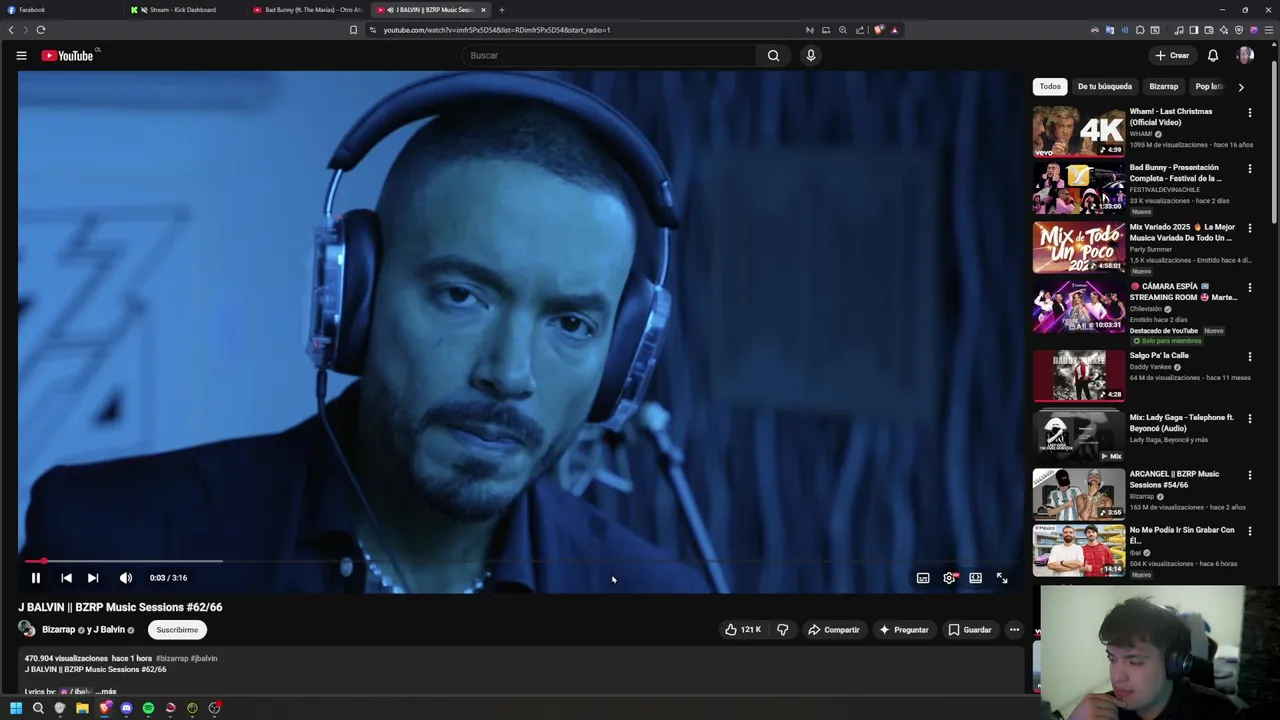Viewport: 1280px width, 720px height.
Task: Open more actions ellipsis under the video
Action: pos(1014,630)
